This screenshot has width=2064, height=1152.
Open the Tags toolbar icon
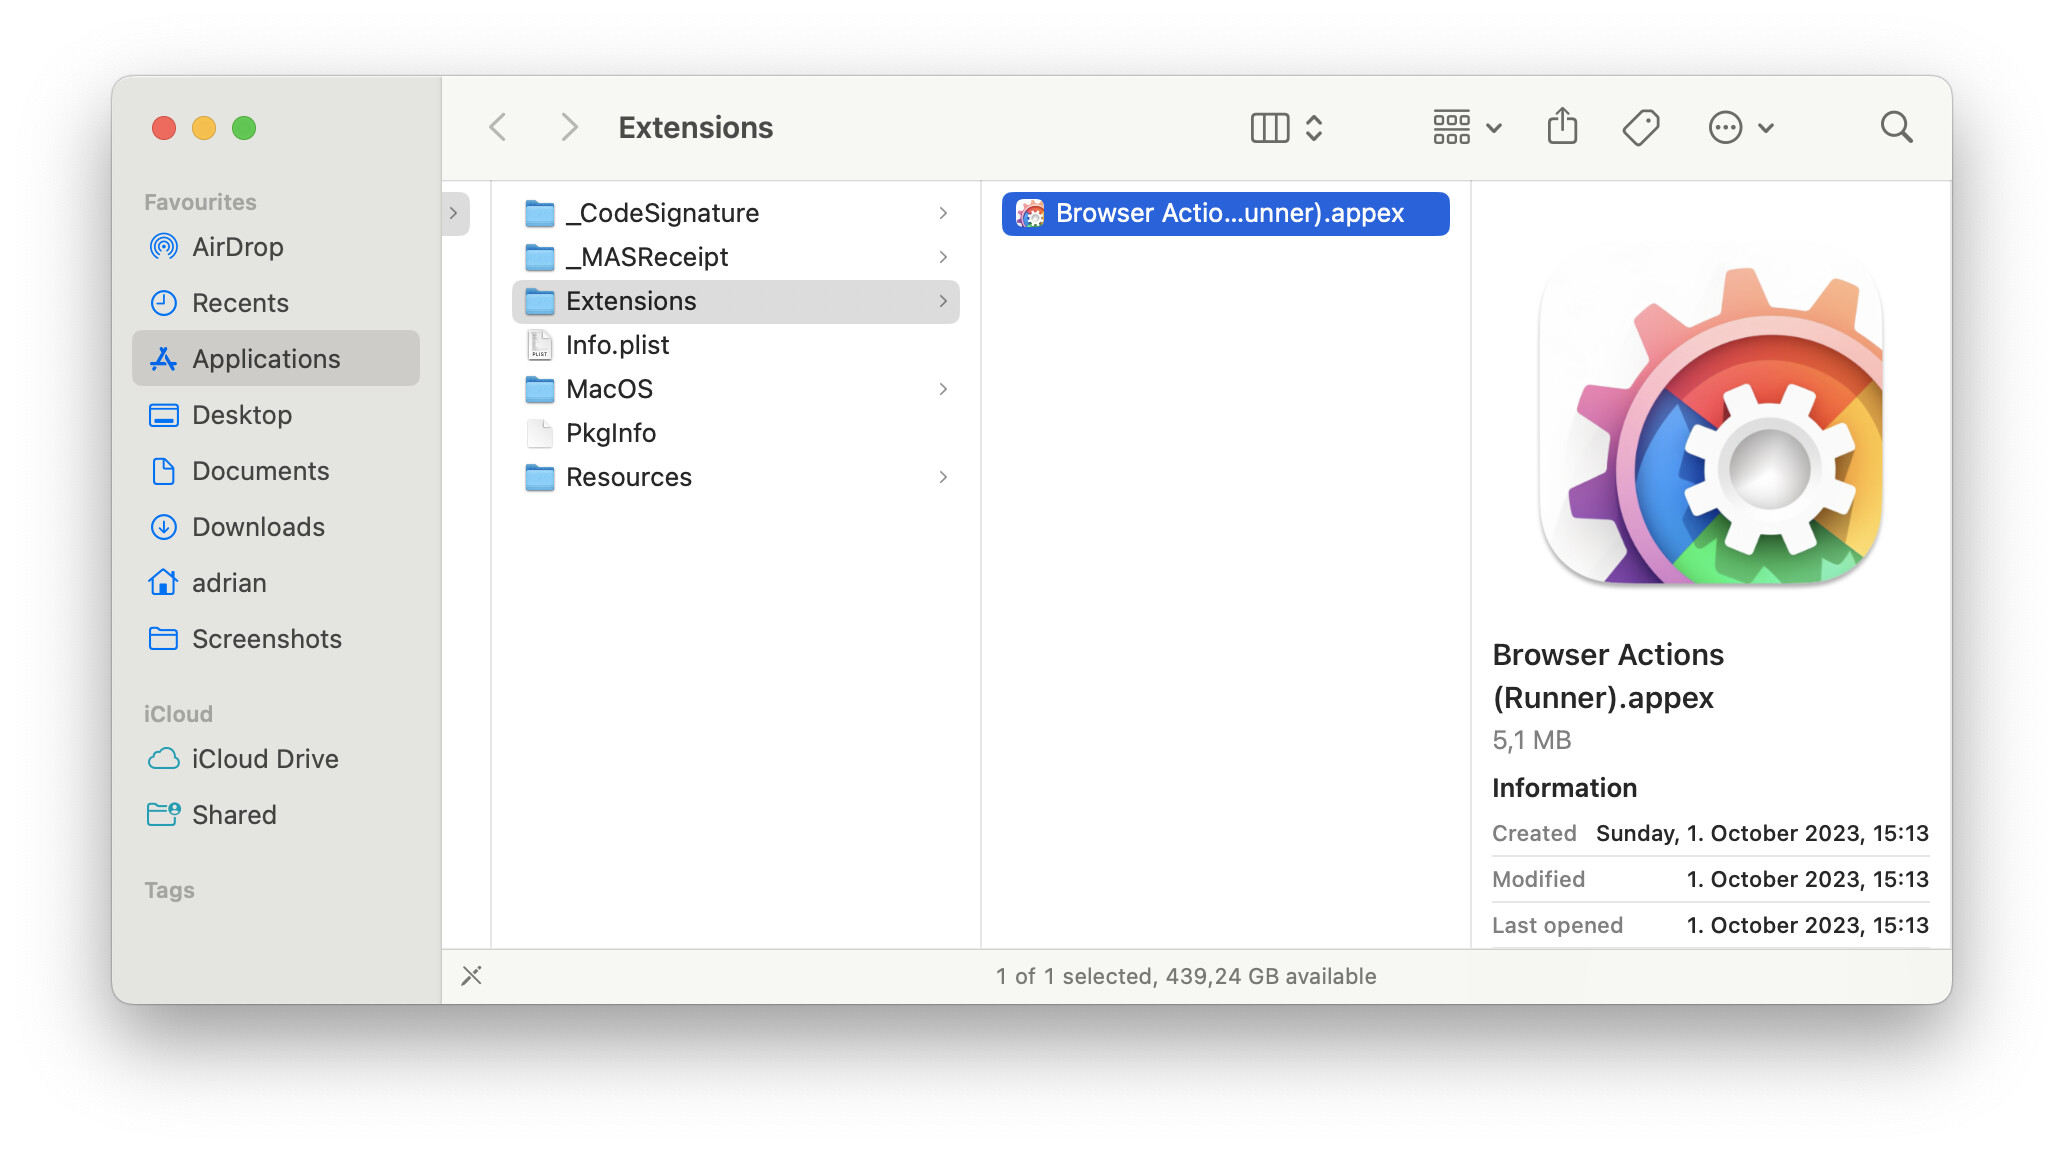pos(1640,128)
